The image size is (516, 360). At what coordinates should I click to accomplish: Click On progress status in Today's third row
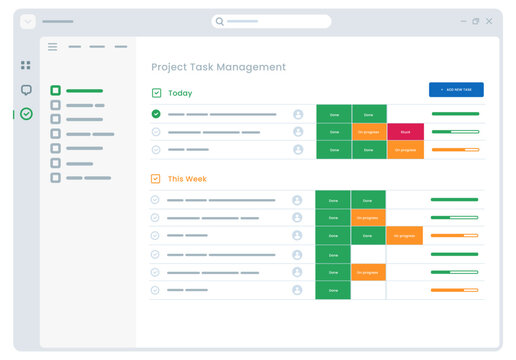coord(405,150)
